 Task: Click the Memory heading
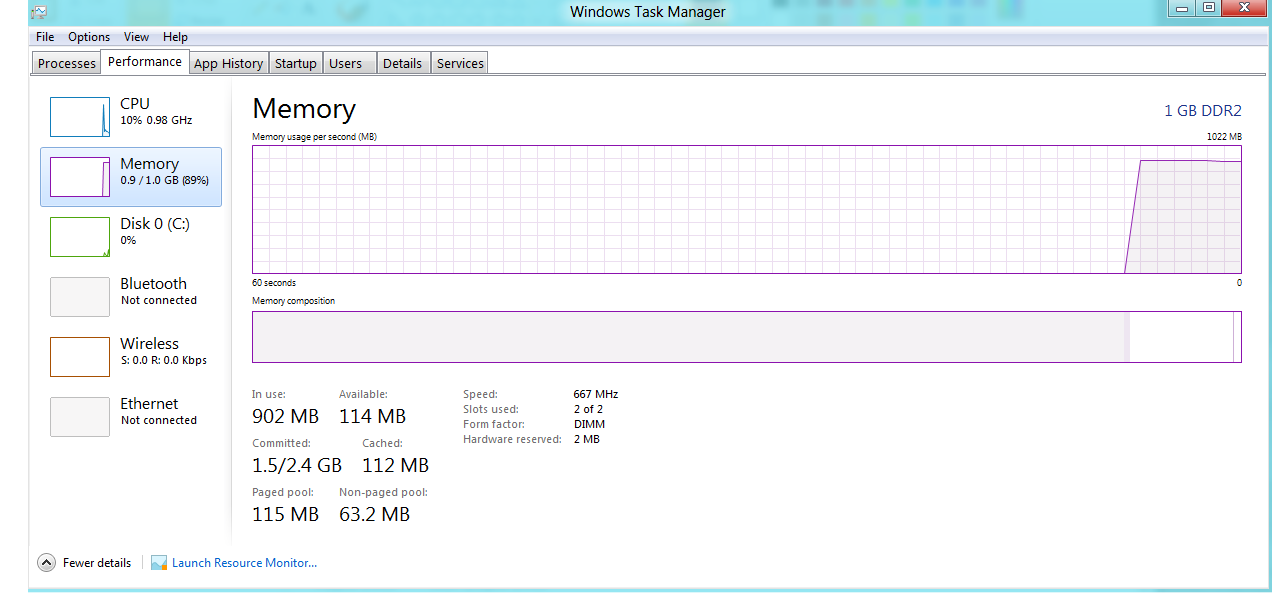tap(304, 109)
